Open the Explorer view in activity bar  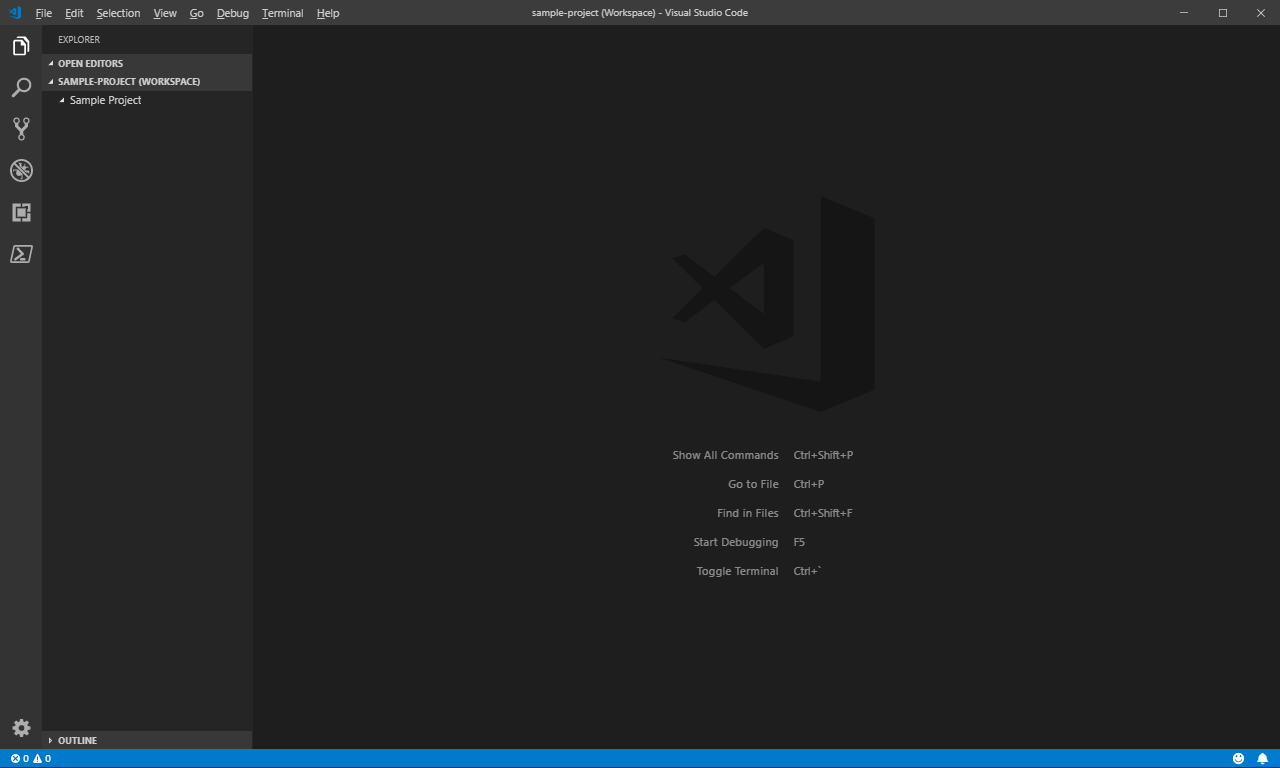[x=21, y=46]
